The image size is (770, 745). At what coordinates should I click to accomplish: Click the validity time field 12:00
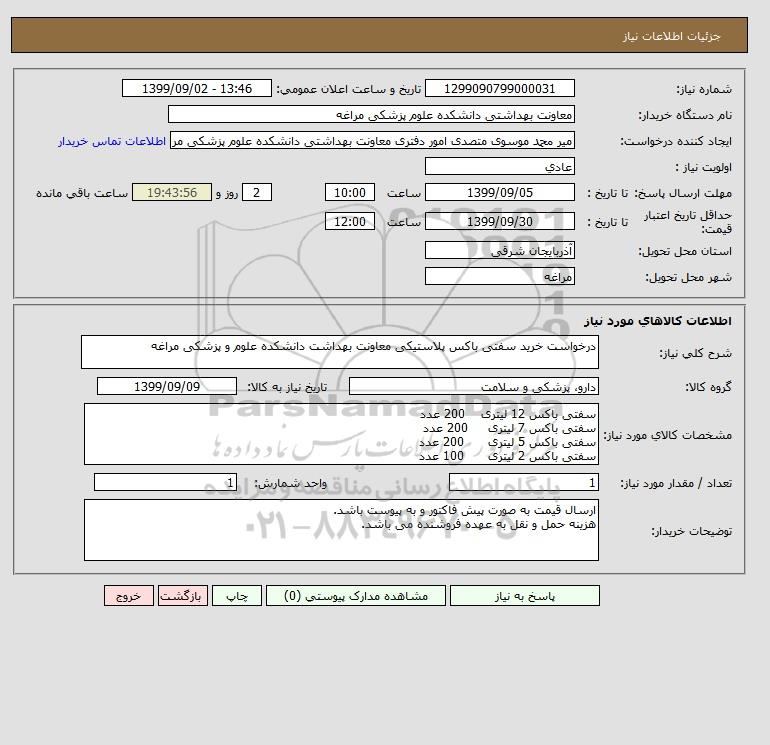(350, 221)
